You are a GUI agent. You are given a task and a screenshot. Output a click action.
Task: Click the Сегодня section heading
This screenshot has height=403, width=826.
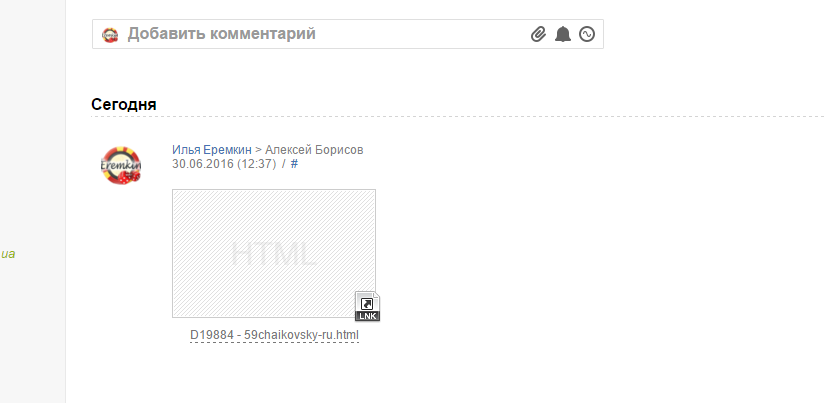pos(124,104)
